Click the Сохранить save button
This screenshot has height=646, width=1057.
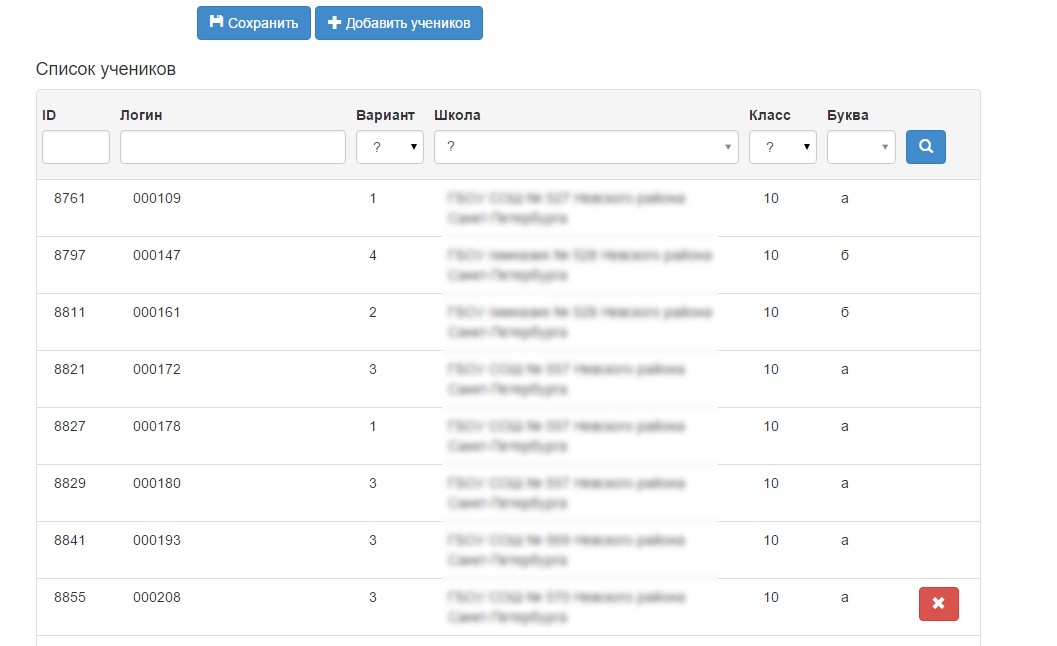click(x=253, y=23)
